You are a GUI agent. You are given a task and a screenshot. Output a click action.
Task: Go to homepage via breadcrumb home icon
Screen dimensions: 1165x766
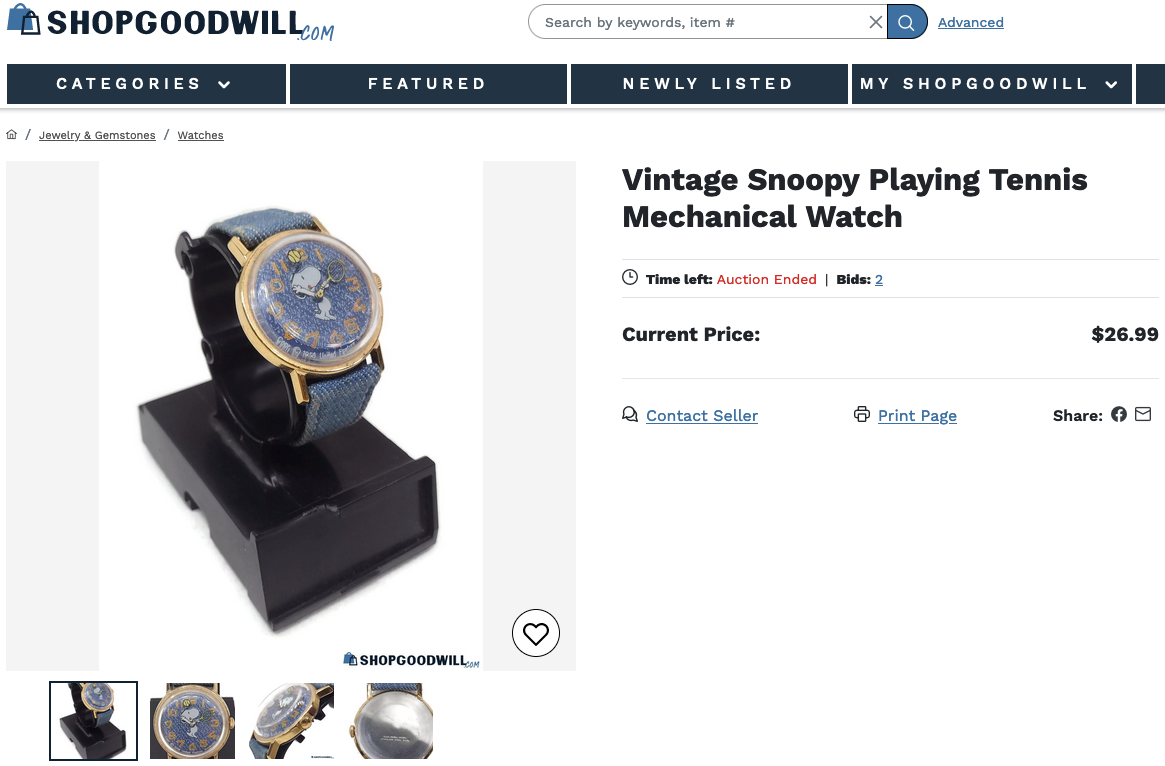11,134
